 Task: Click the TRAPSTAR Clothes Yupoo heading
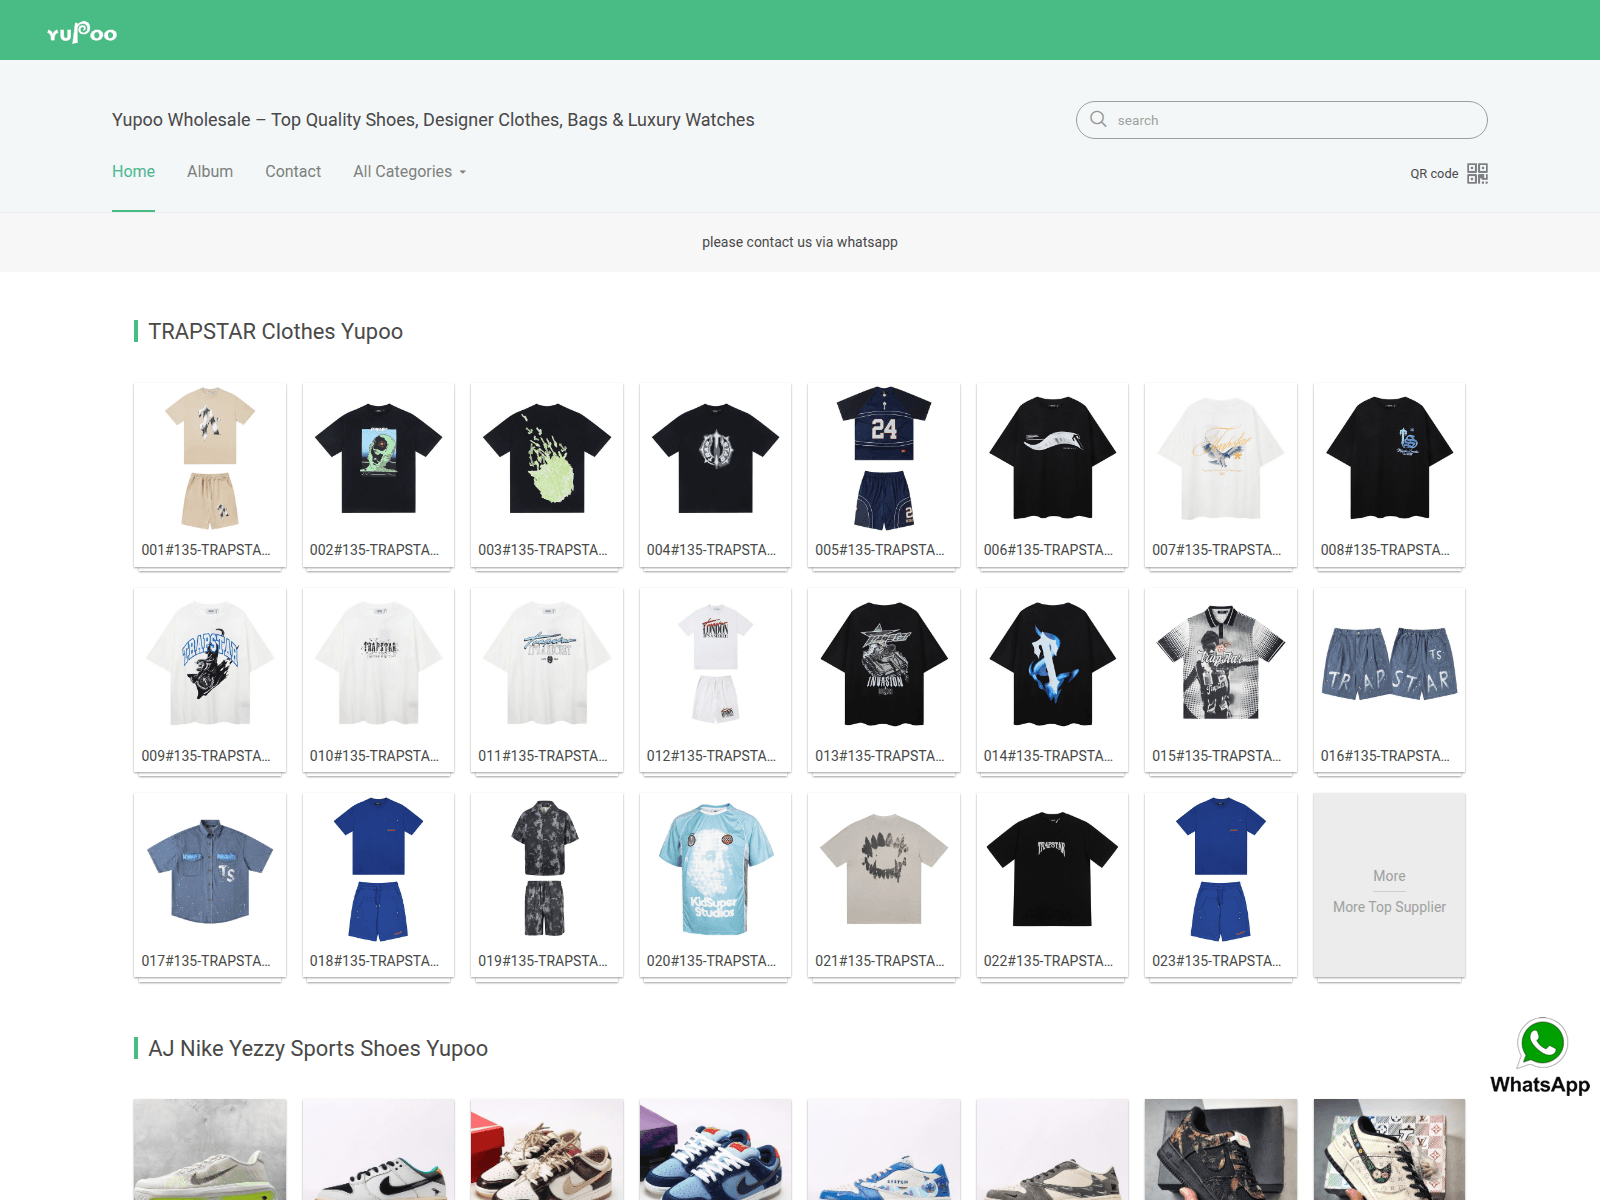click(275, 331)
